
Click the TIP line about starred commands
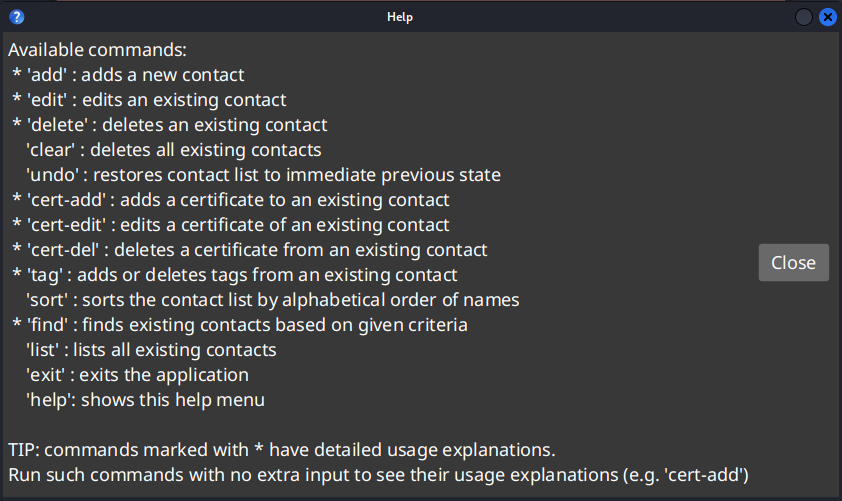pos(281,449)
